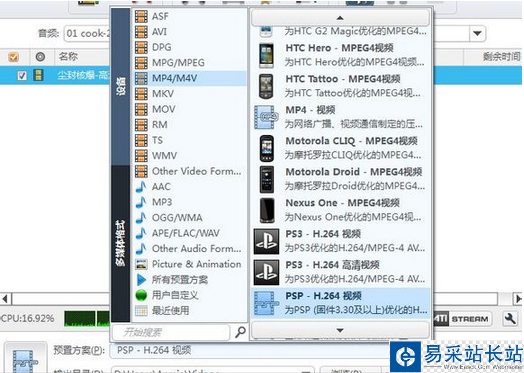The height and width of the screenshot is (373, 524).
Task: Switch to the 多媒体格式 sidebar tab
Action: point(121,243)
